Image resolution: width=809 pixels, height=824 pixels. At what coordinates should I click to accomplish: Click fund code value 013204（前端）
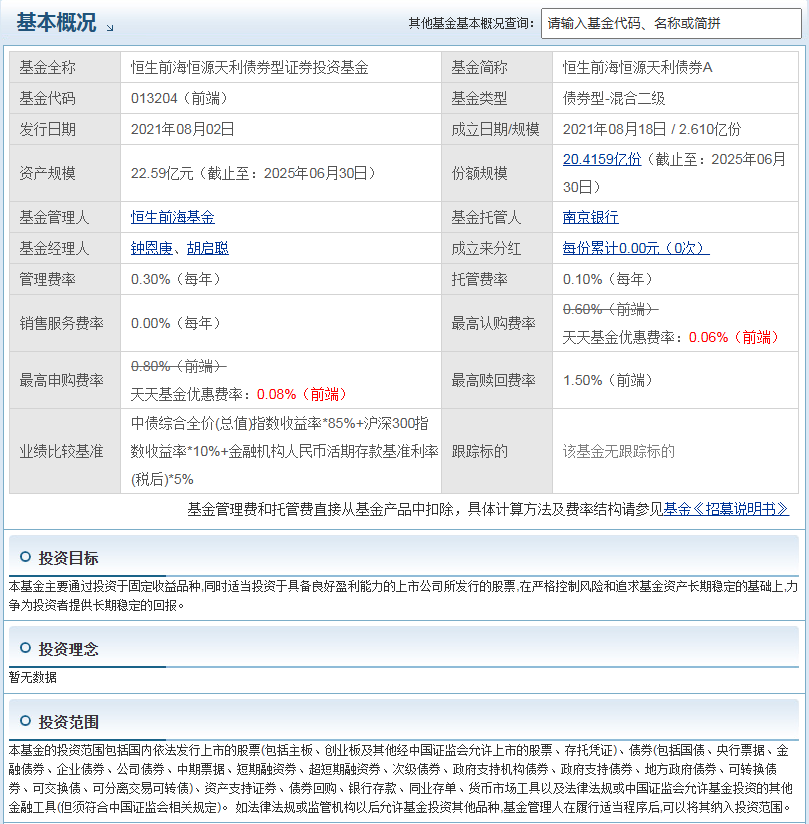pos(179,98)
